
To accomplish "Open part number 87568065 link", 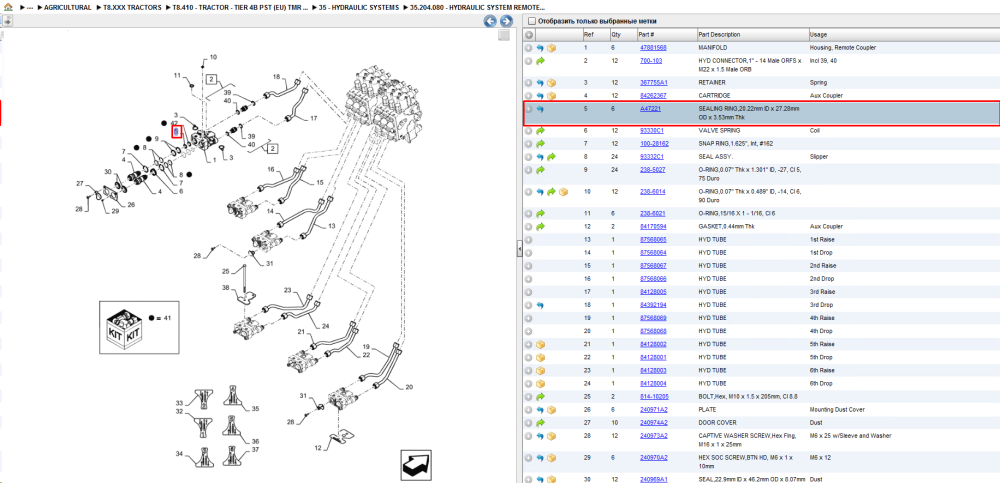I will click(x=653, y=240).
